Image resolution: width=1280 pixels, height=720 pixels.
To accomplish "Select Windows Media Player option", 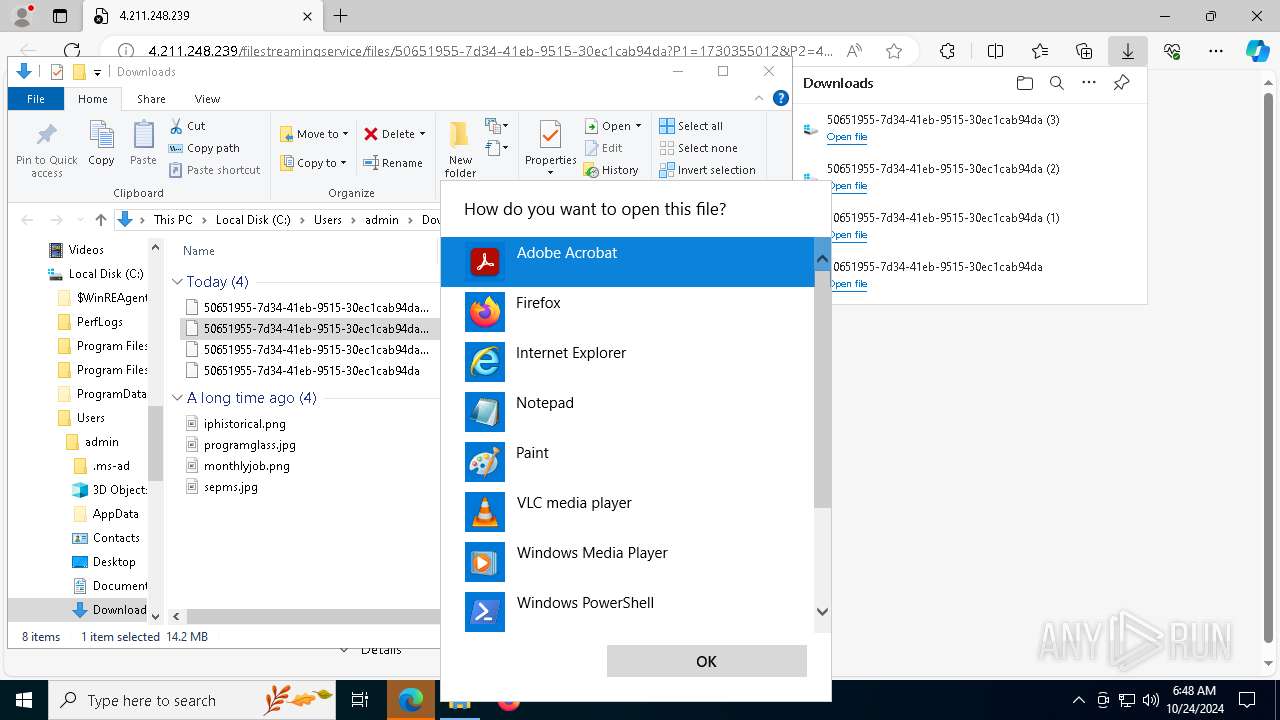I will click(x=627, y=562).
